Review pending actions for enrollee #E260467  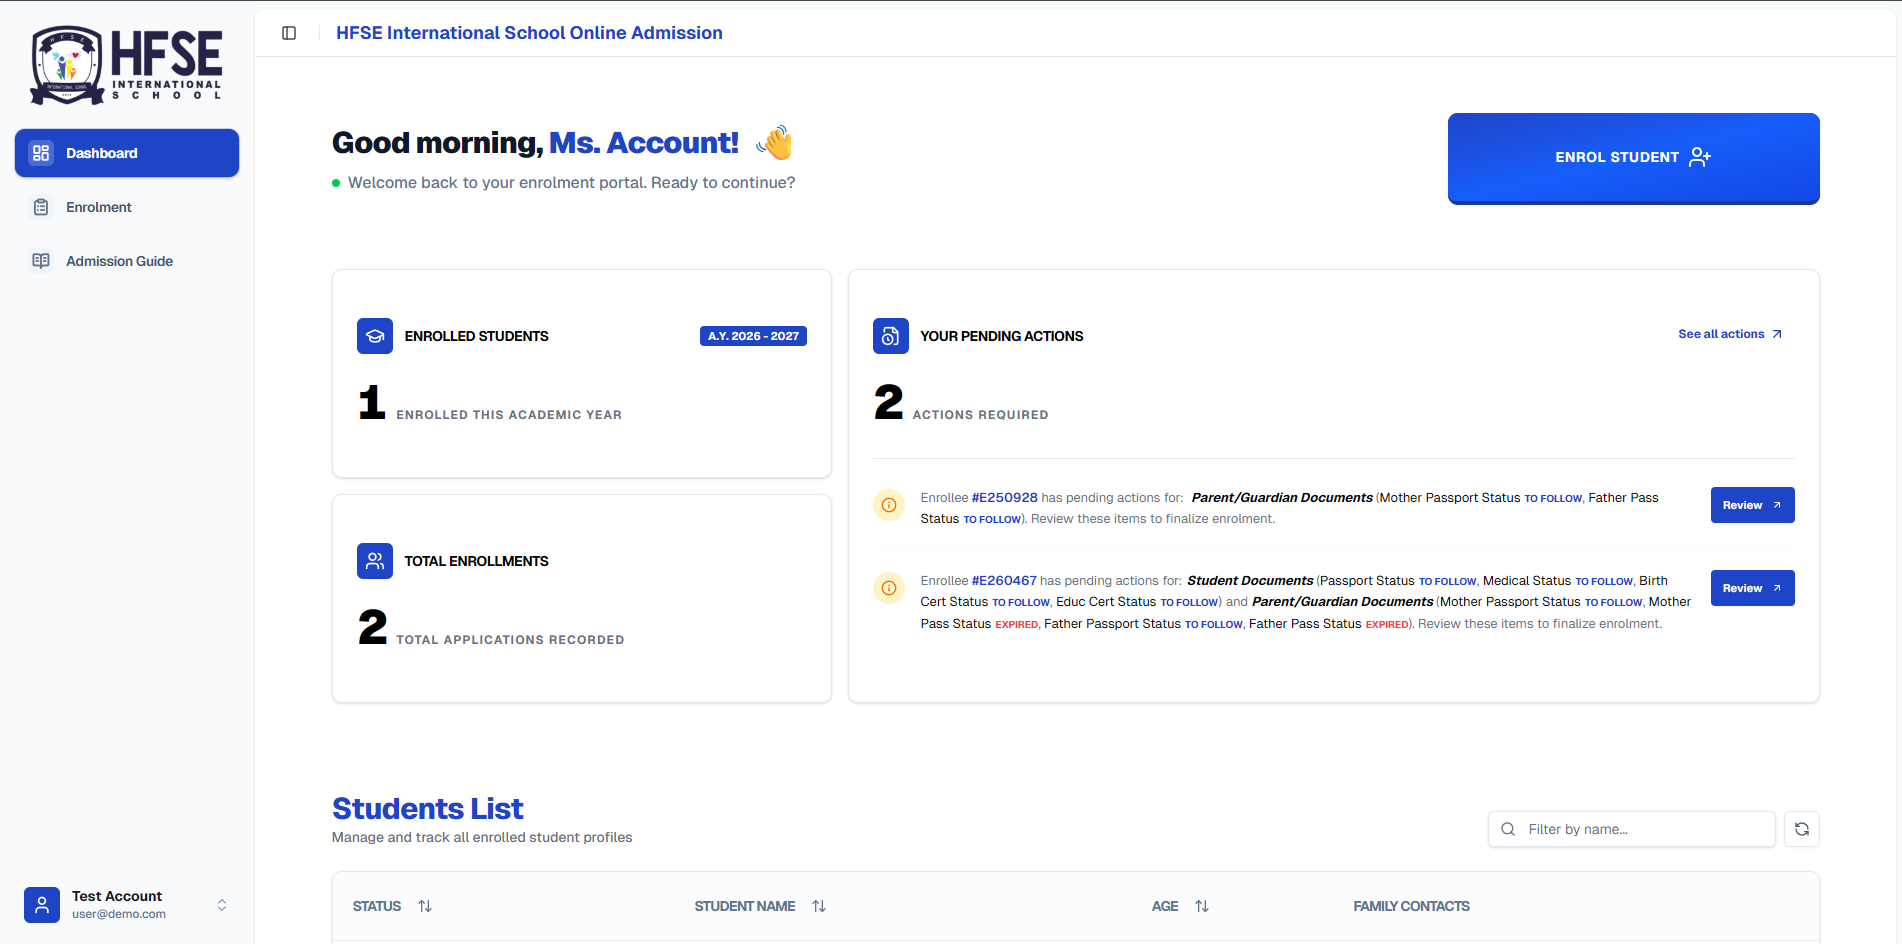pyautogui.click(x=1751, y=588)
